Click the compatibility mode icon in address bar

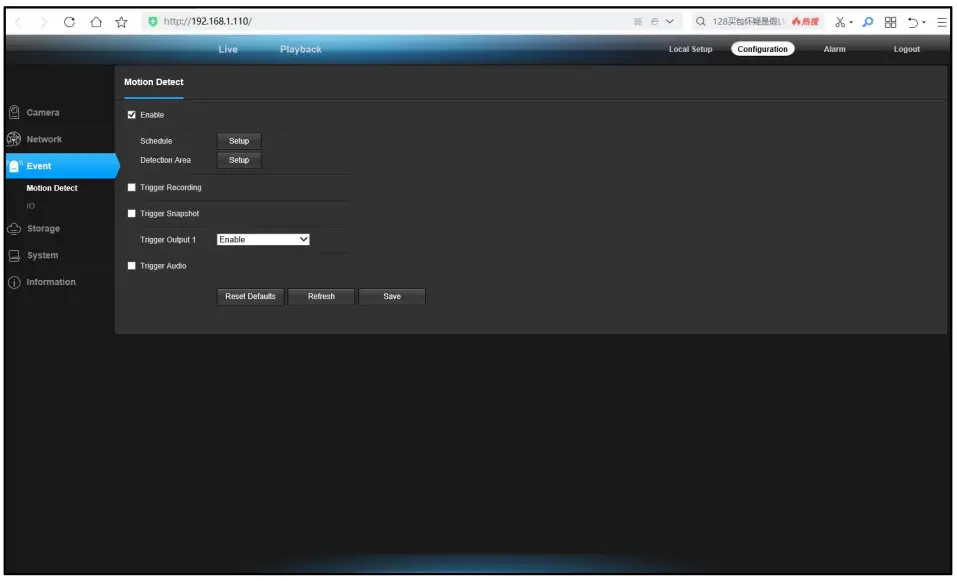[654, 21]
